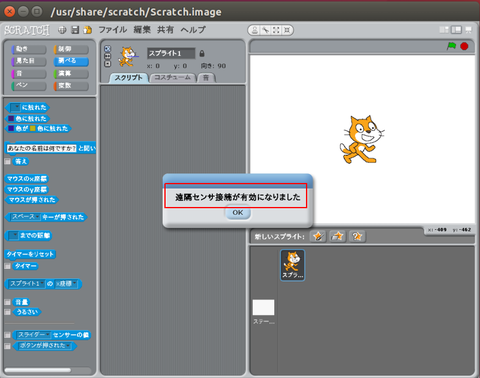Expand the スライダー sensor dropdown
The height and width of the screenshot is (378, 480).
48,335
